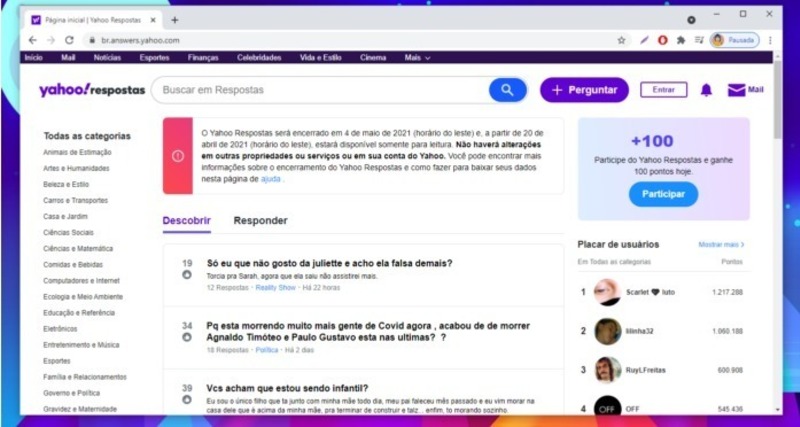The height and width of the screenshot is (427, 800).
Task: Open question about Covid deaths
Action: (368, 332)
